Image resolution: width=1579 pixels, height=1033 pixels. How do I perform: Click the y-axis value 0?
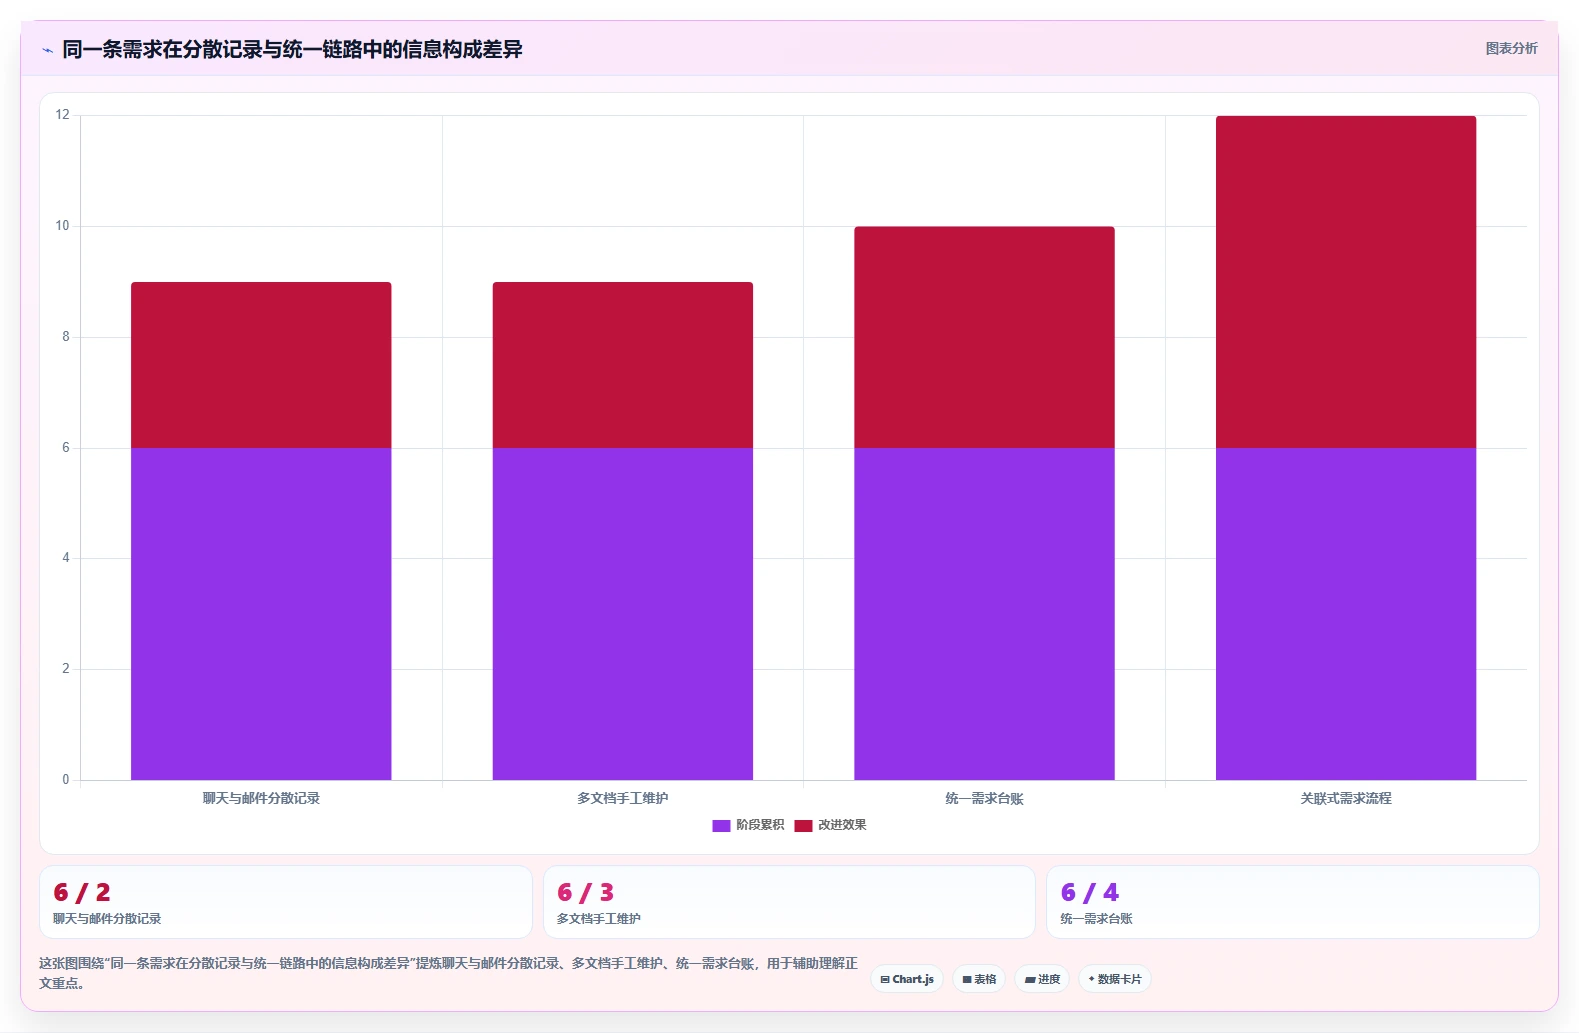click(66, 780)
